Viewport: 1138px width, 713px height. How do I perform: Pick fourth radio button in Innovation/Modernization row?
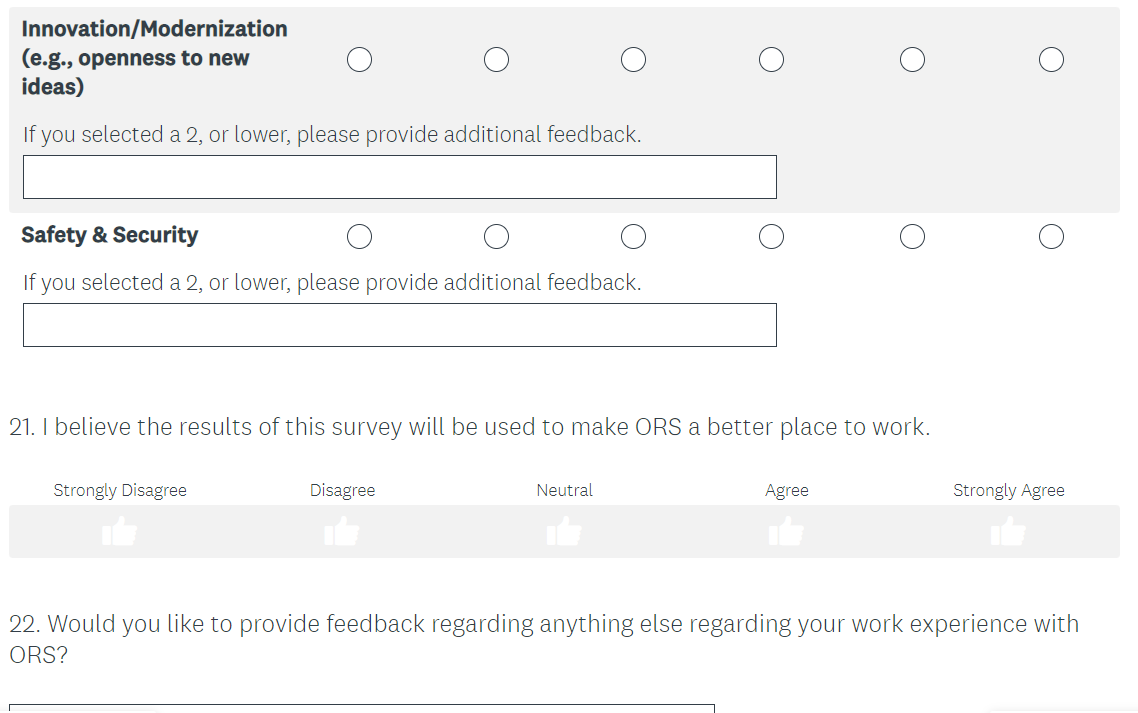pyautogui.click(x=771, y=60)
